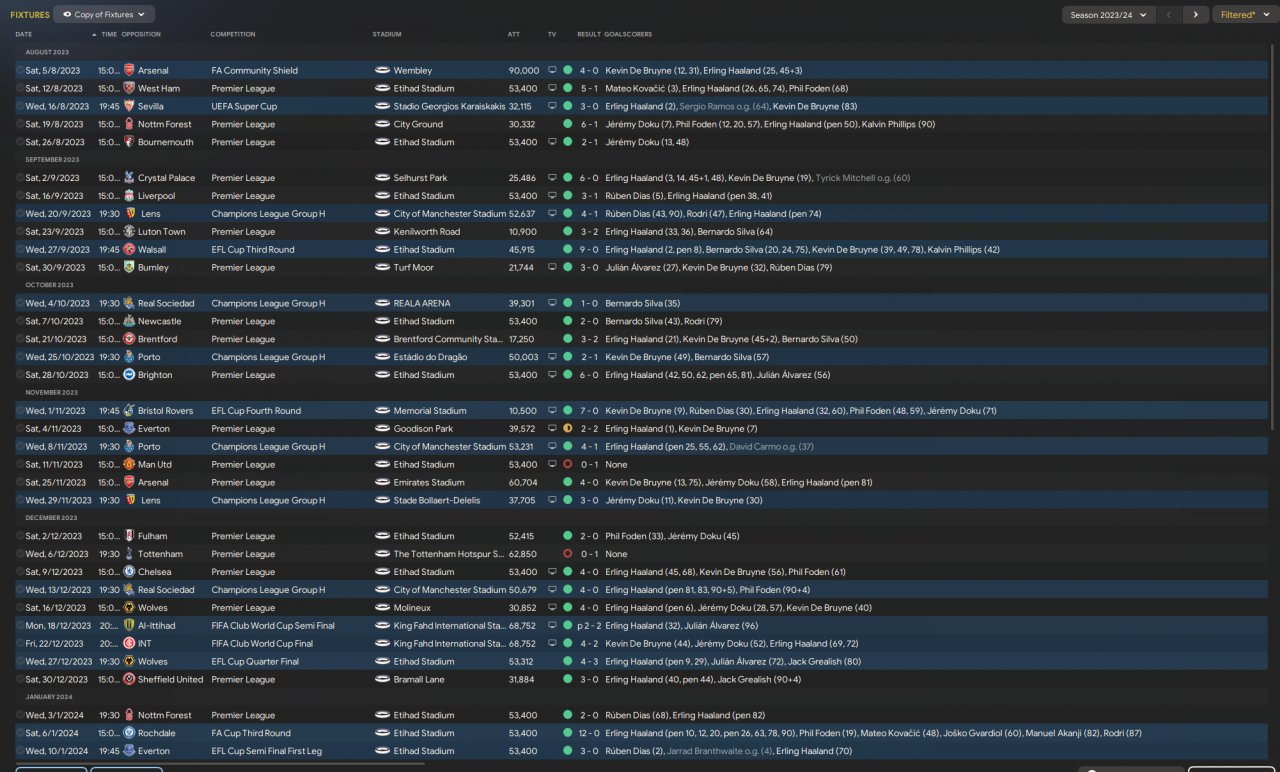Viewport: 1280px width, 772px height.
Task: Open the Filtered dropdown
Action: [x=1245, y=15]
